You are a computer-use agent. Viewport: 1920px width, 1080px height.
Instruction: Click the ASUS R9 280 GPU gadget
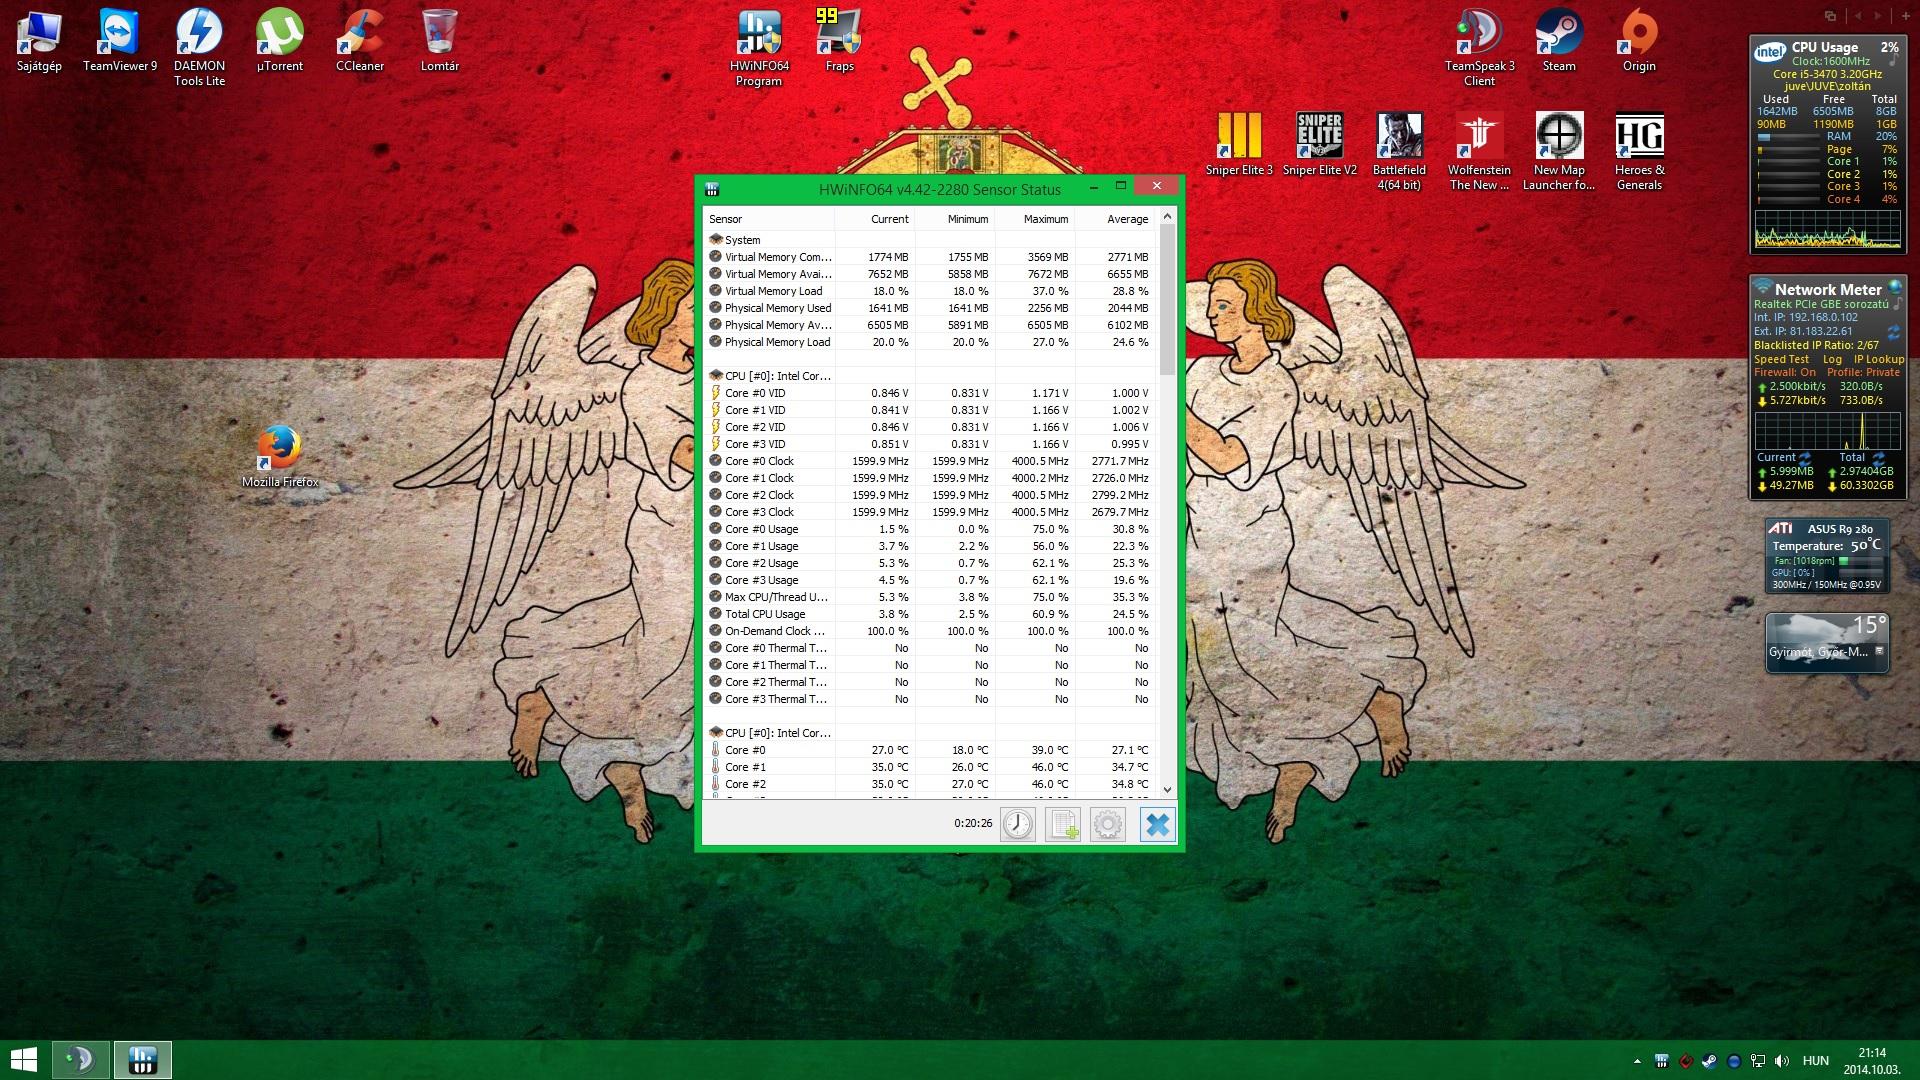click(x=1826, y=556)
